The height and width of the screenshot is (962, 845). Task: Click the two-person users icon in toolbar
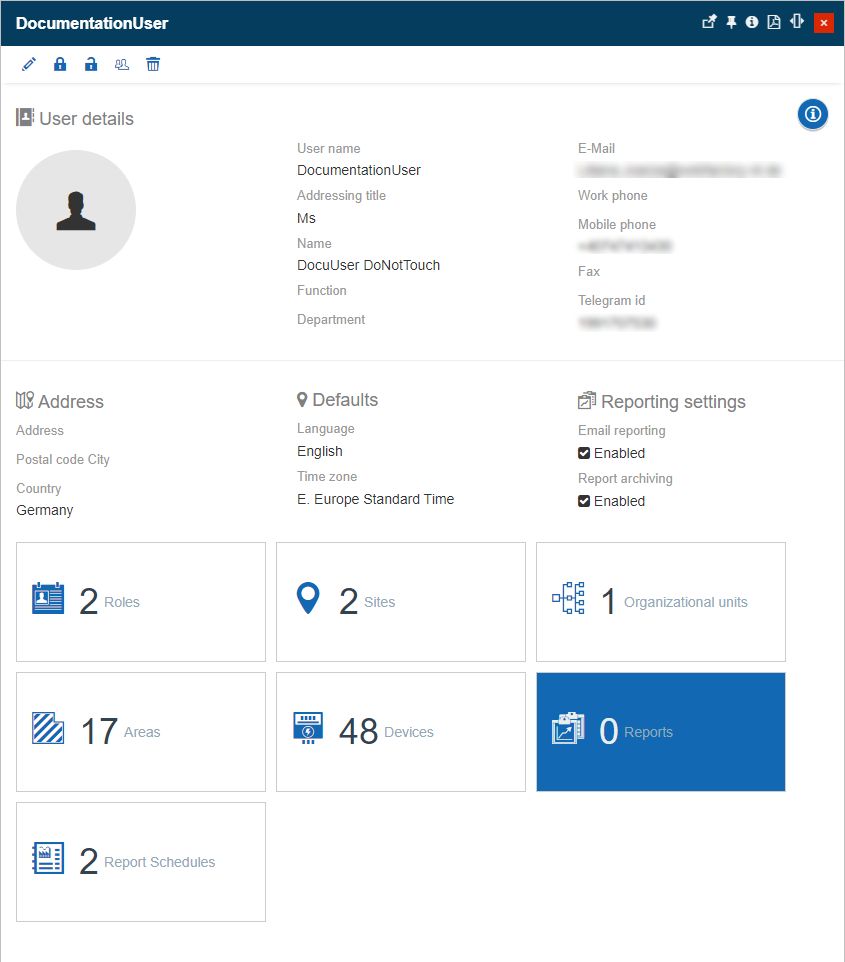pos(122,65)
